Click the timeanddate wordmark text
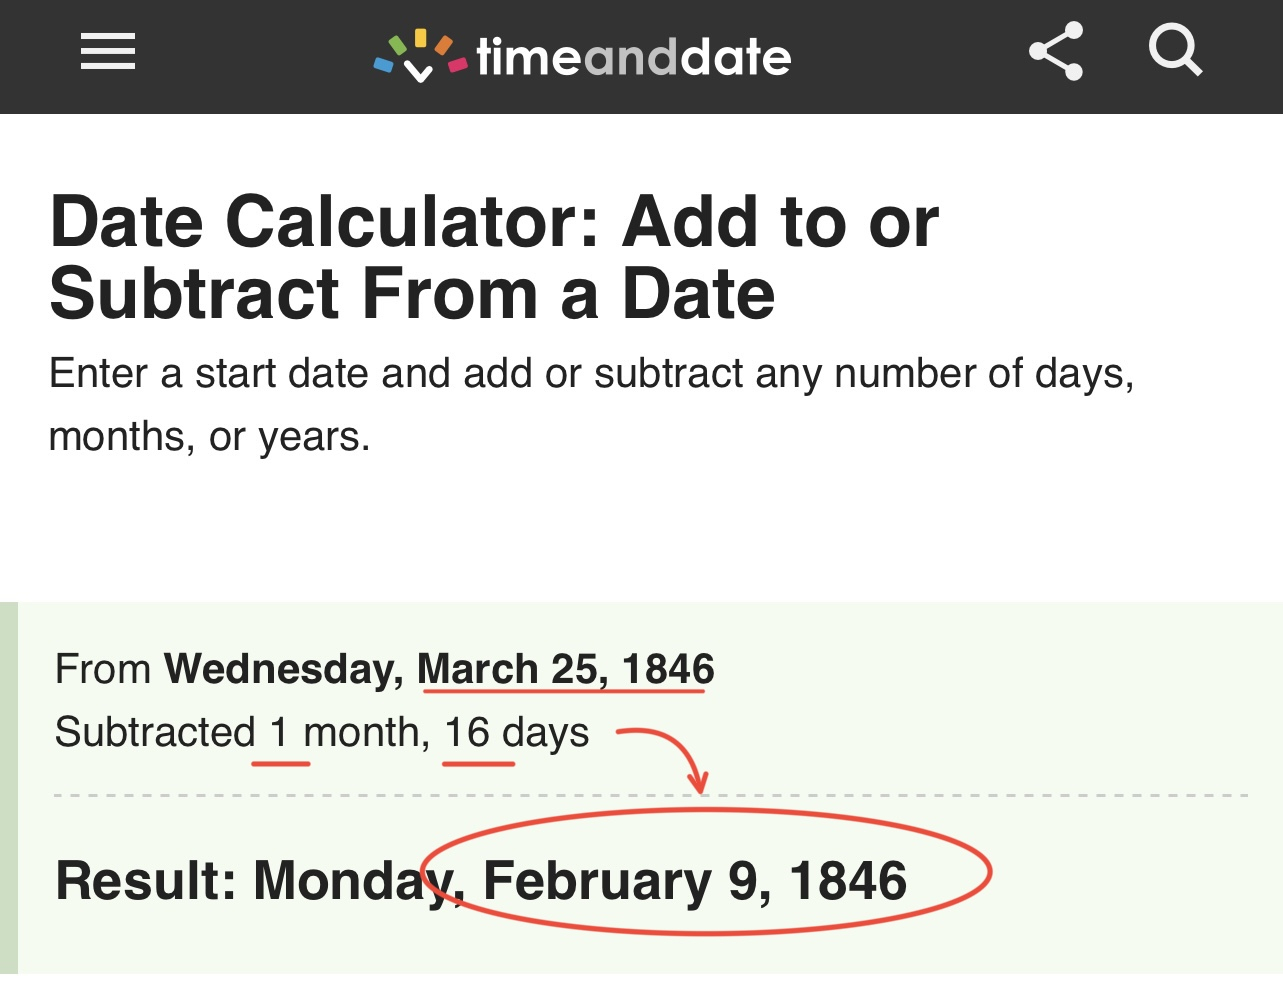 tap(634, 58)
